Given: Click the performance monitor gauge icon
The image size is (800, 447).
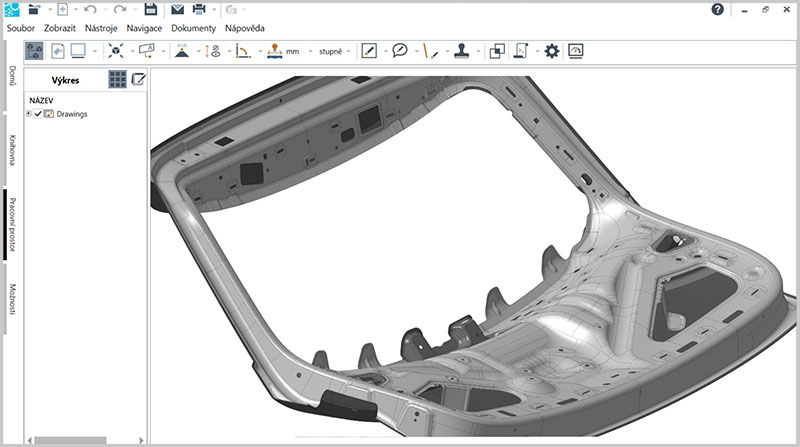Looking at the screenshot, I should (x=575, y=51).
